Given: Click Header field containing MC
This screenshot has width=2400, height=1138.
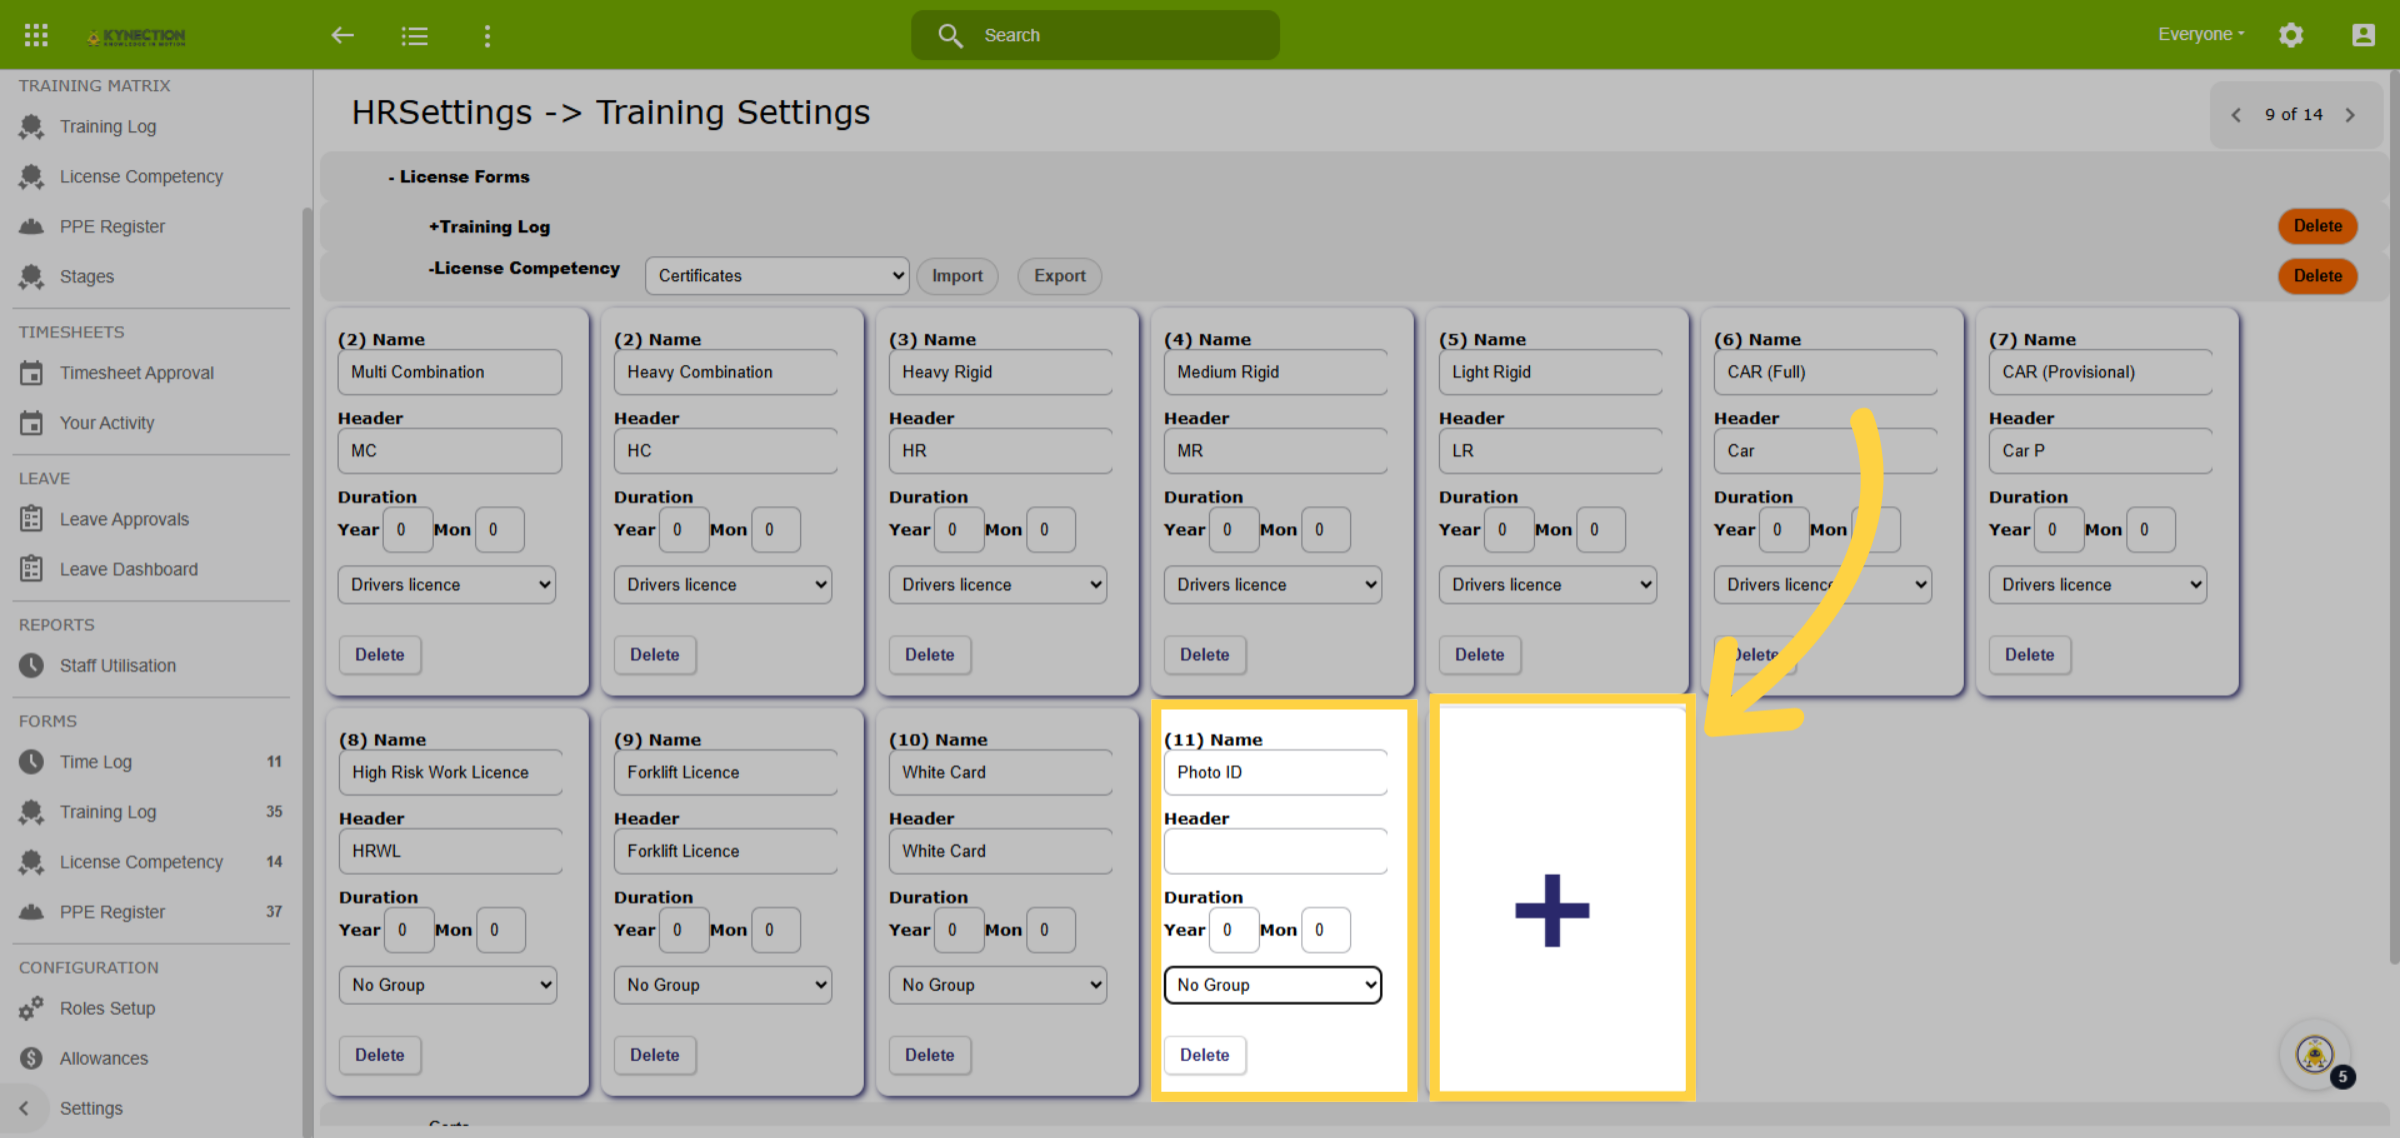Looking at the screenshot, I should 449,451.
